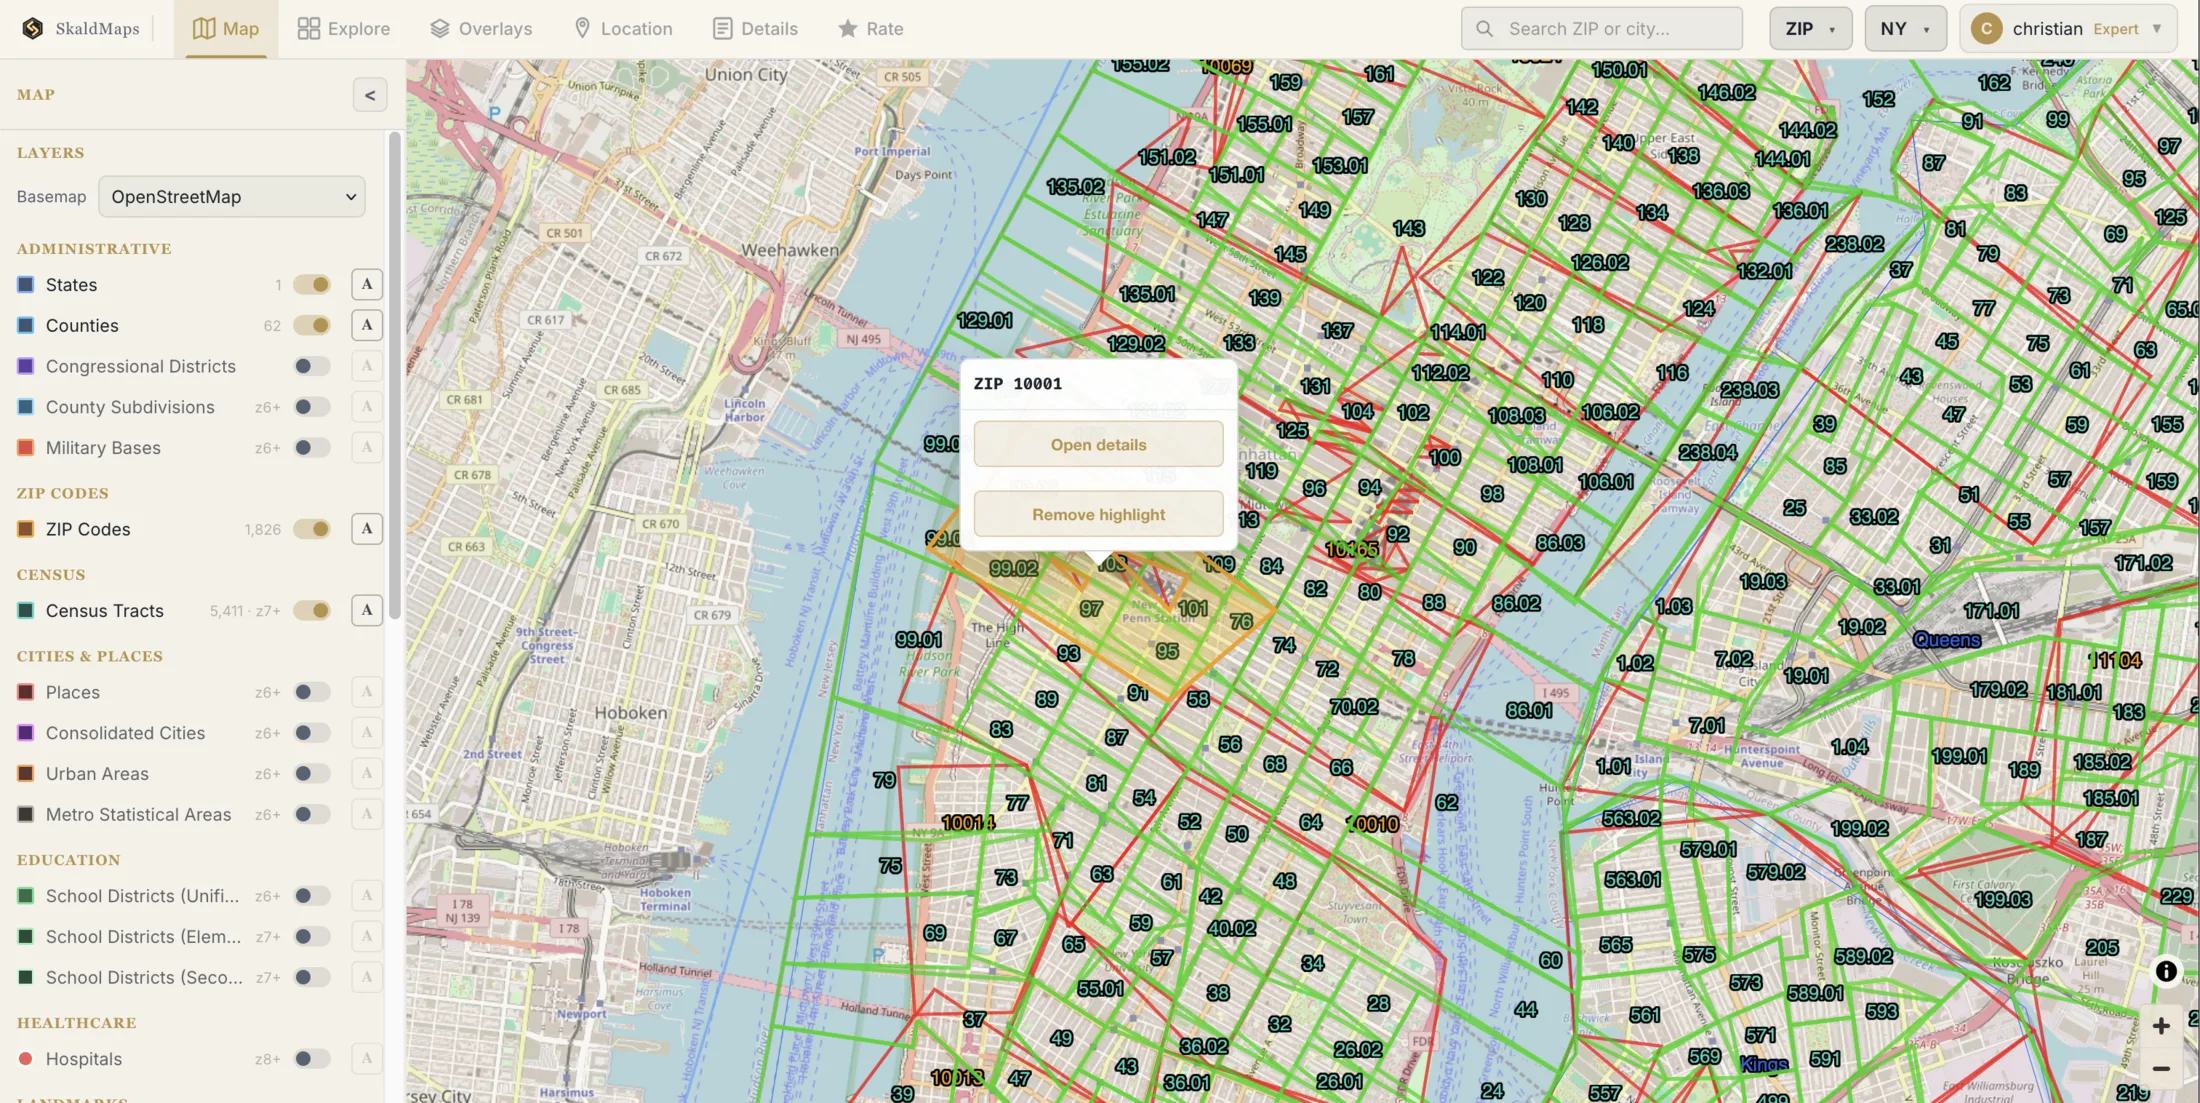Toggle labels for School Districts (Secondary) layer
The width and height of the screenshot is (2200, 1103).
[367, 977]
